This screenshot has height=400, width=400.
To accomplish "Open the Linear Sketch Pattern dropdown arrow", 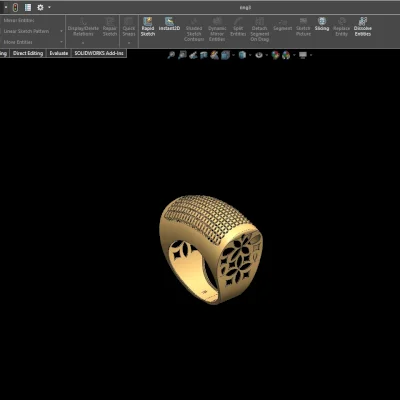I will point(61,31).
